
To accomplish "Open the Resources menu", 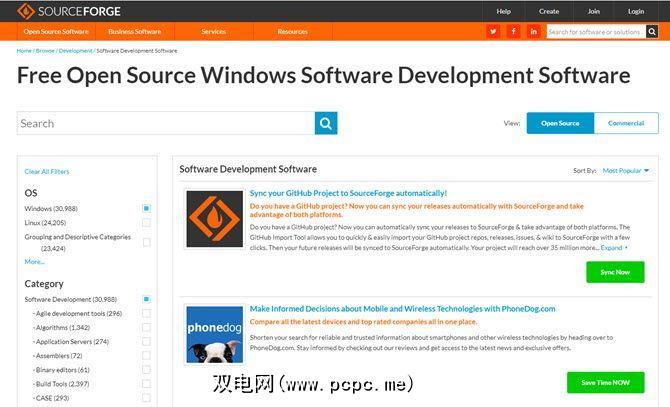I will click(x=293, y=31).
